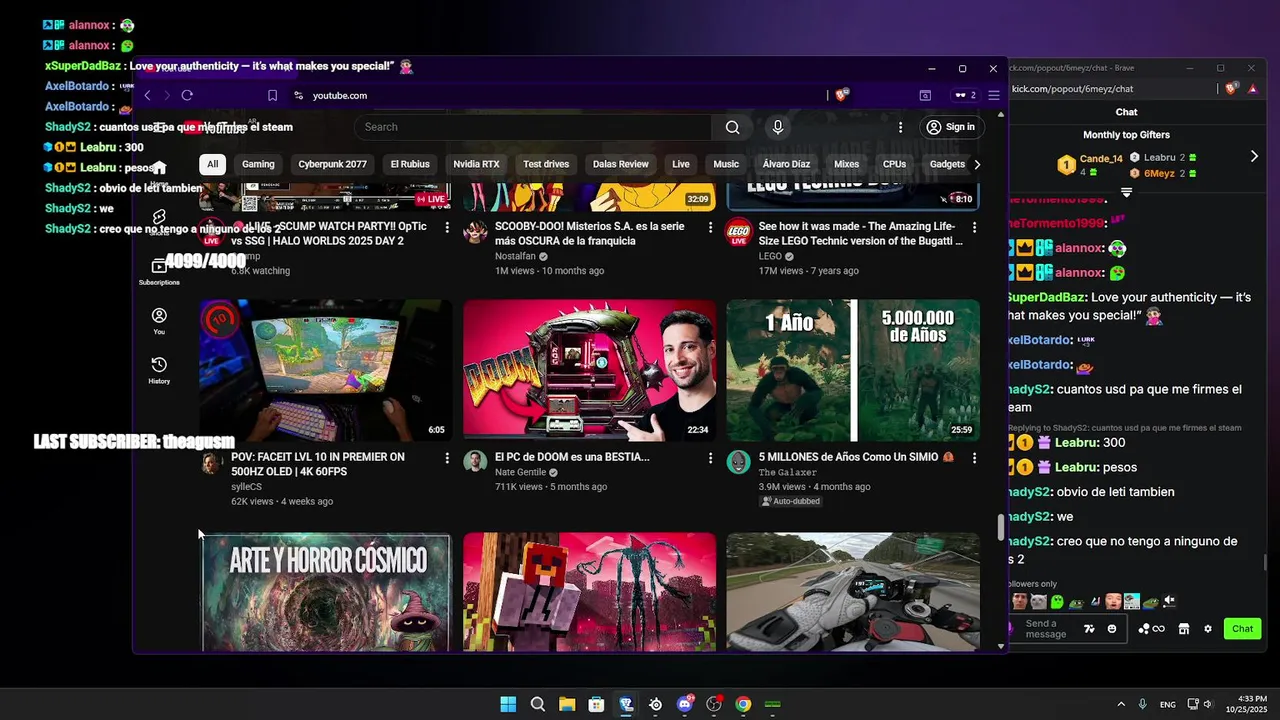The width and height of the screenshot is (1280, 720).
Task: Open the ARTE Y HORROR CÓSMICO thumbnail
Action: click(326, 592)
